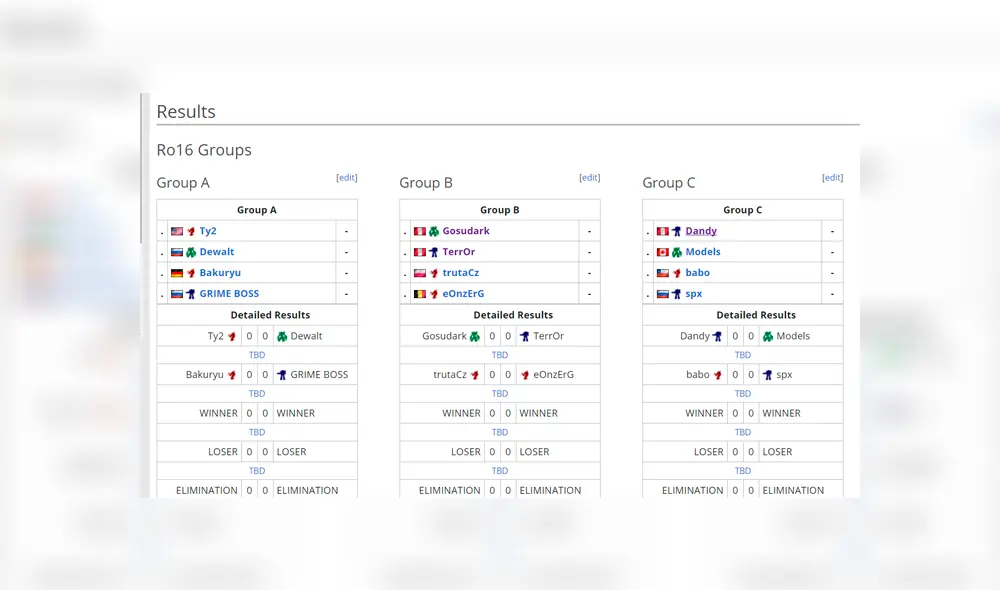Click the Protoss race icon next to Dewalt
1000x590 pixels.
191,251
